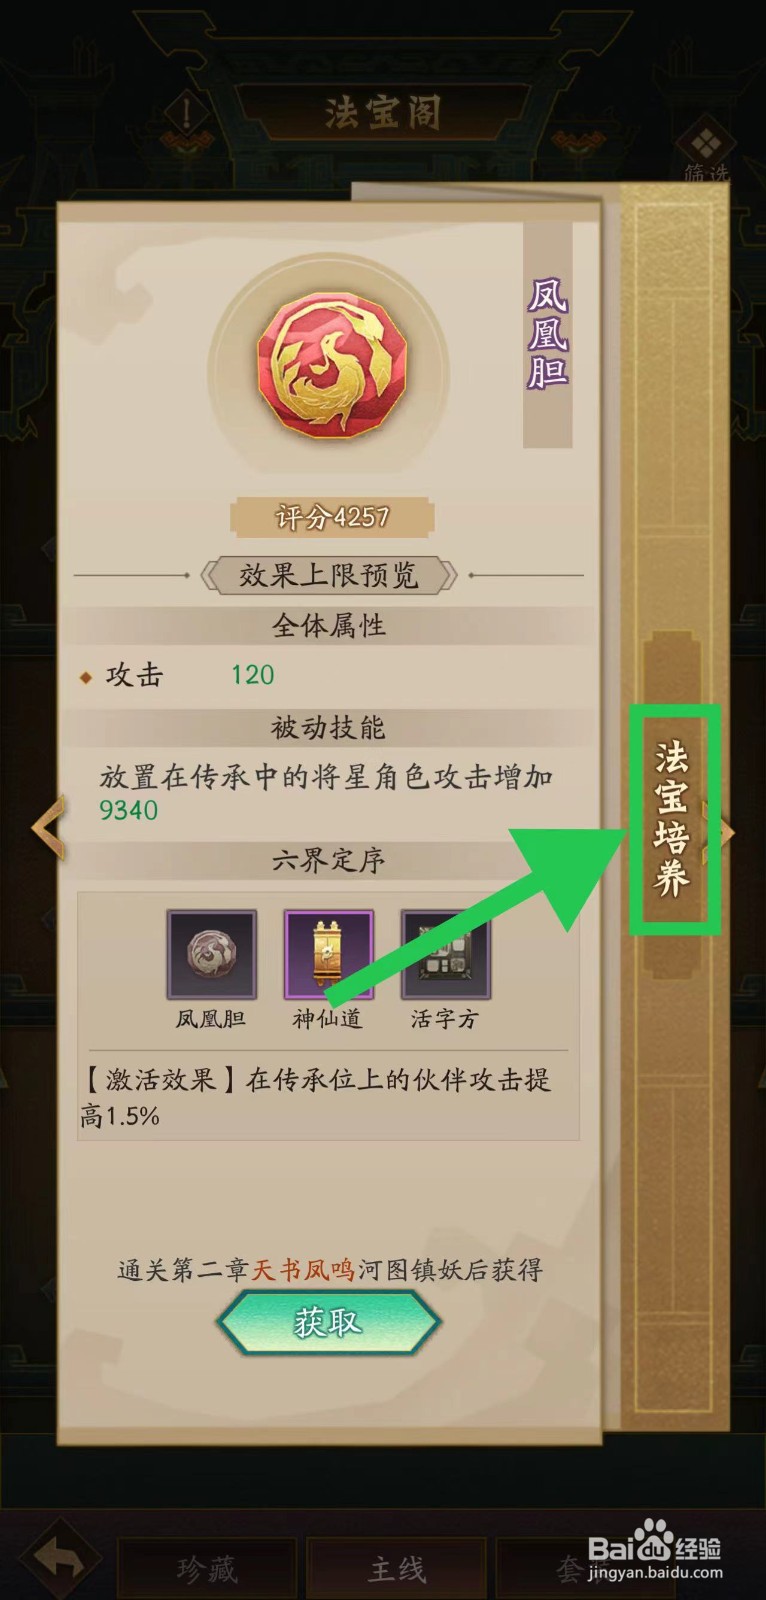The height and width of the screenshot is (1600, 766).
Task: Tap the 激活效果 description text
Action: coord(316,1097)
